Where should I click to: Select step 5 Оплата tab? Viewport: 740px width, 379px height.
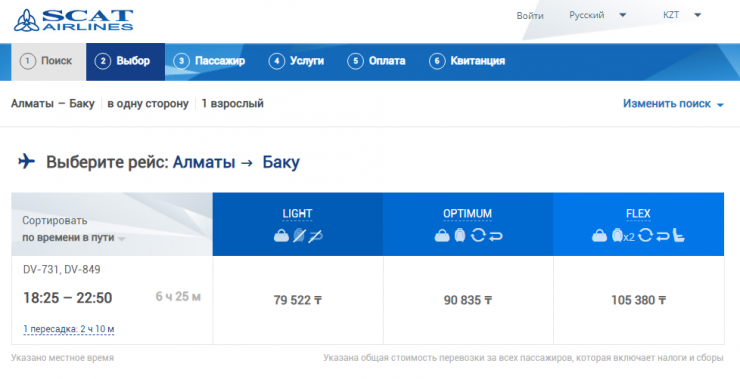coord(376,61)
